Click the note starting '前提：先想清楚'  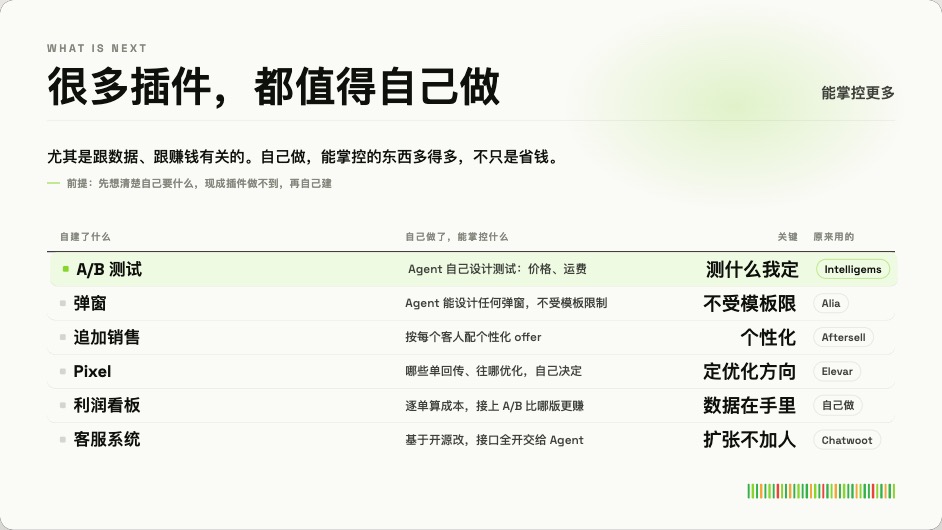click(x=199, y=183)
